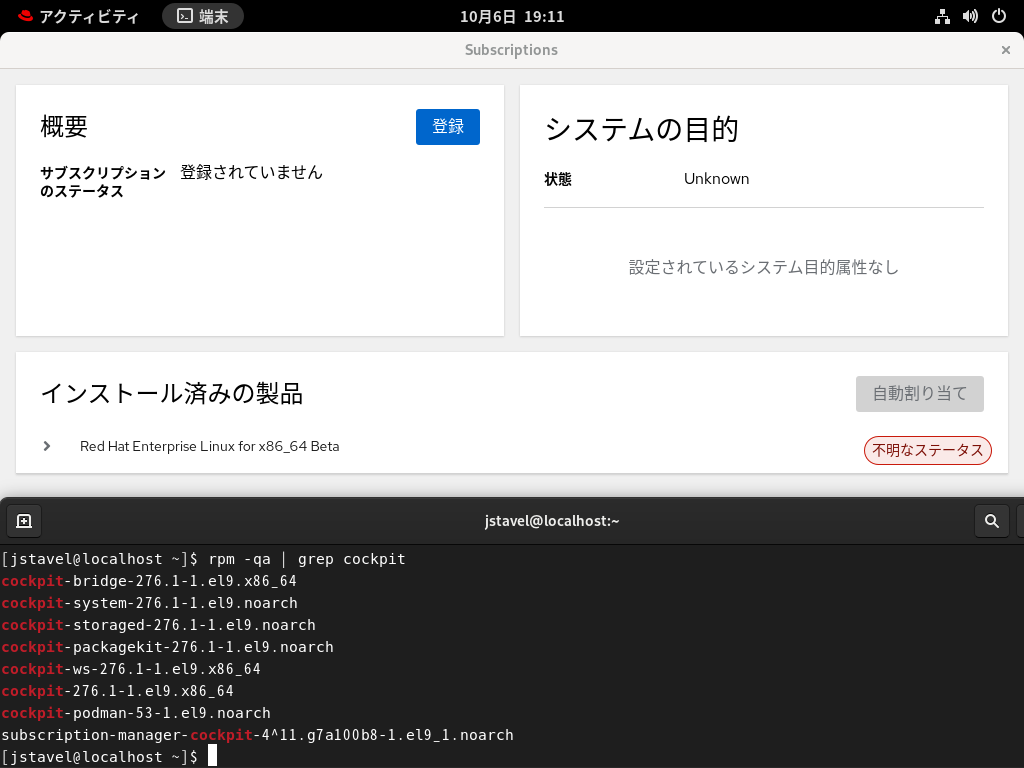Expand the Red Hat Enterprise Linux product row
1024x768 pixels.
click(47, 446)
